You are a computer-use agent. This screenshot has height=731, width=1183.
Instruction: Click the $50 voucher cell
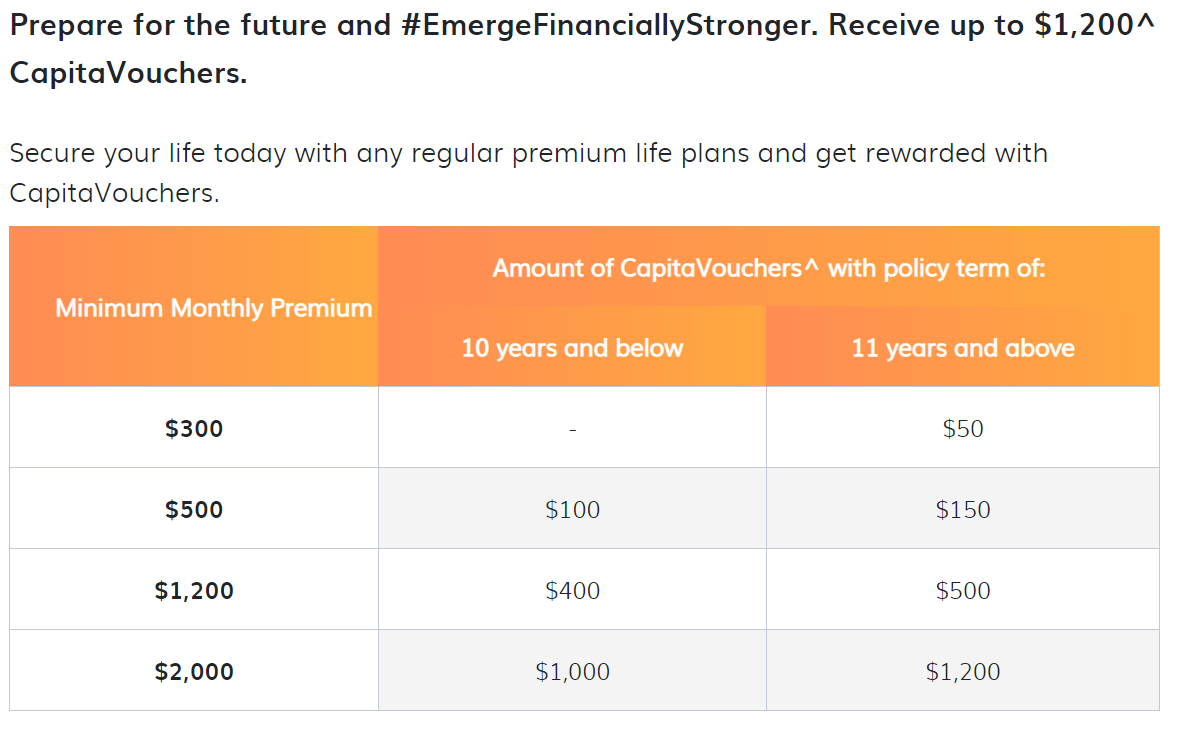point(963,428)
